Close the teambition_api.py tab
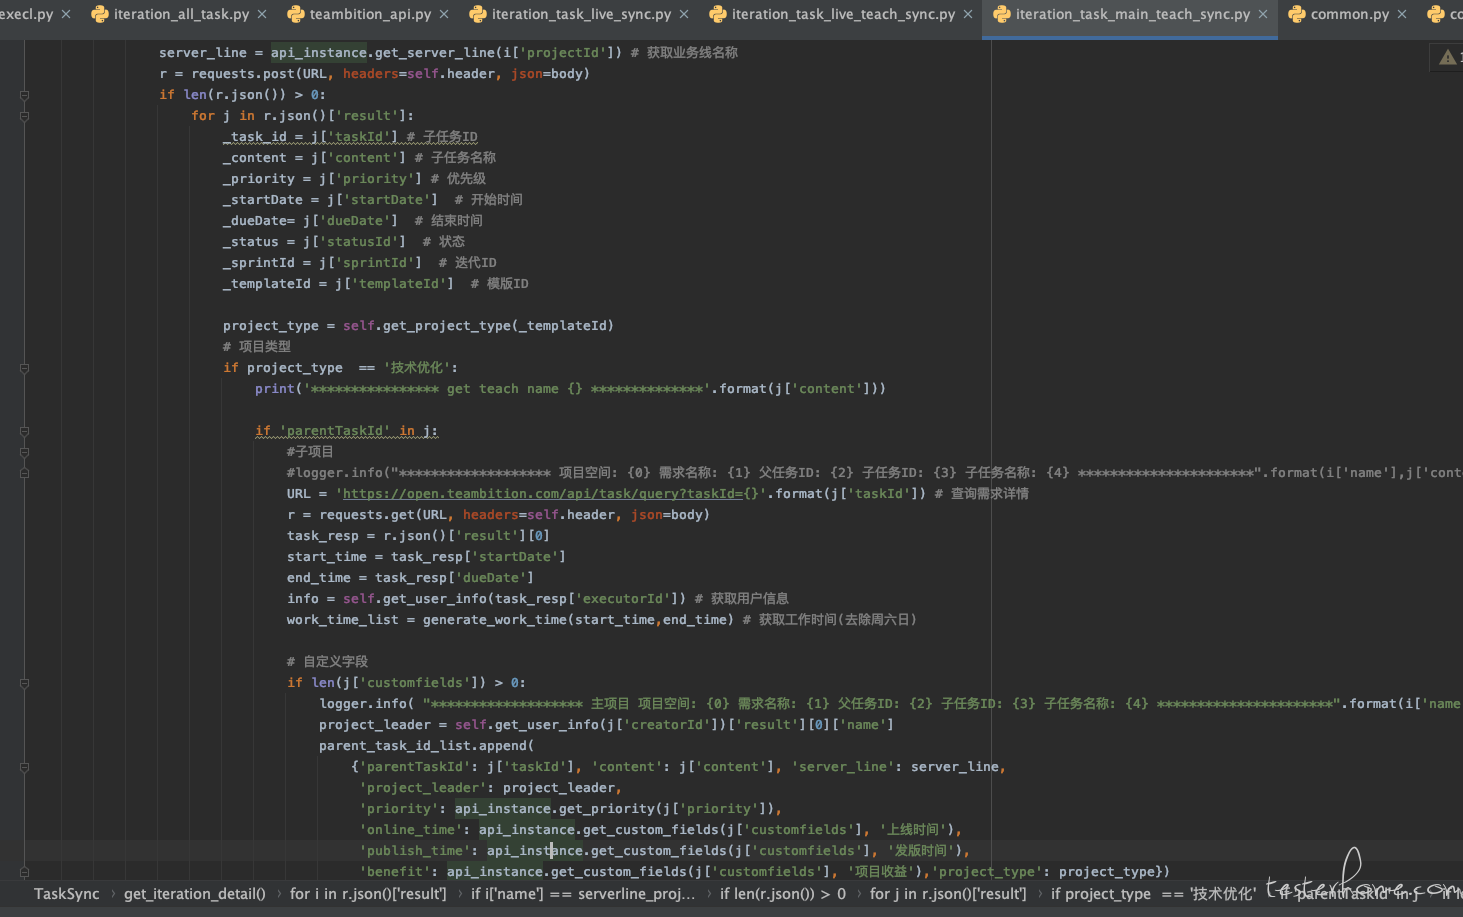The height and width of the screenshot is (917, 1463). point(444,14)
